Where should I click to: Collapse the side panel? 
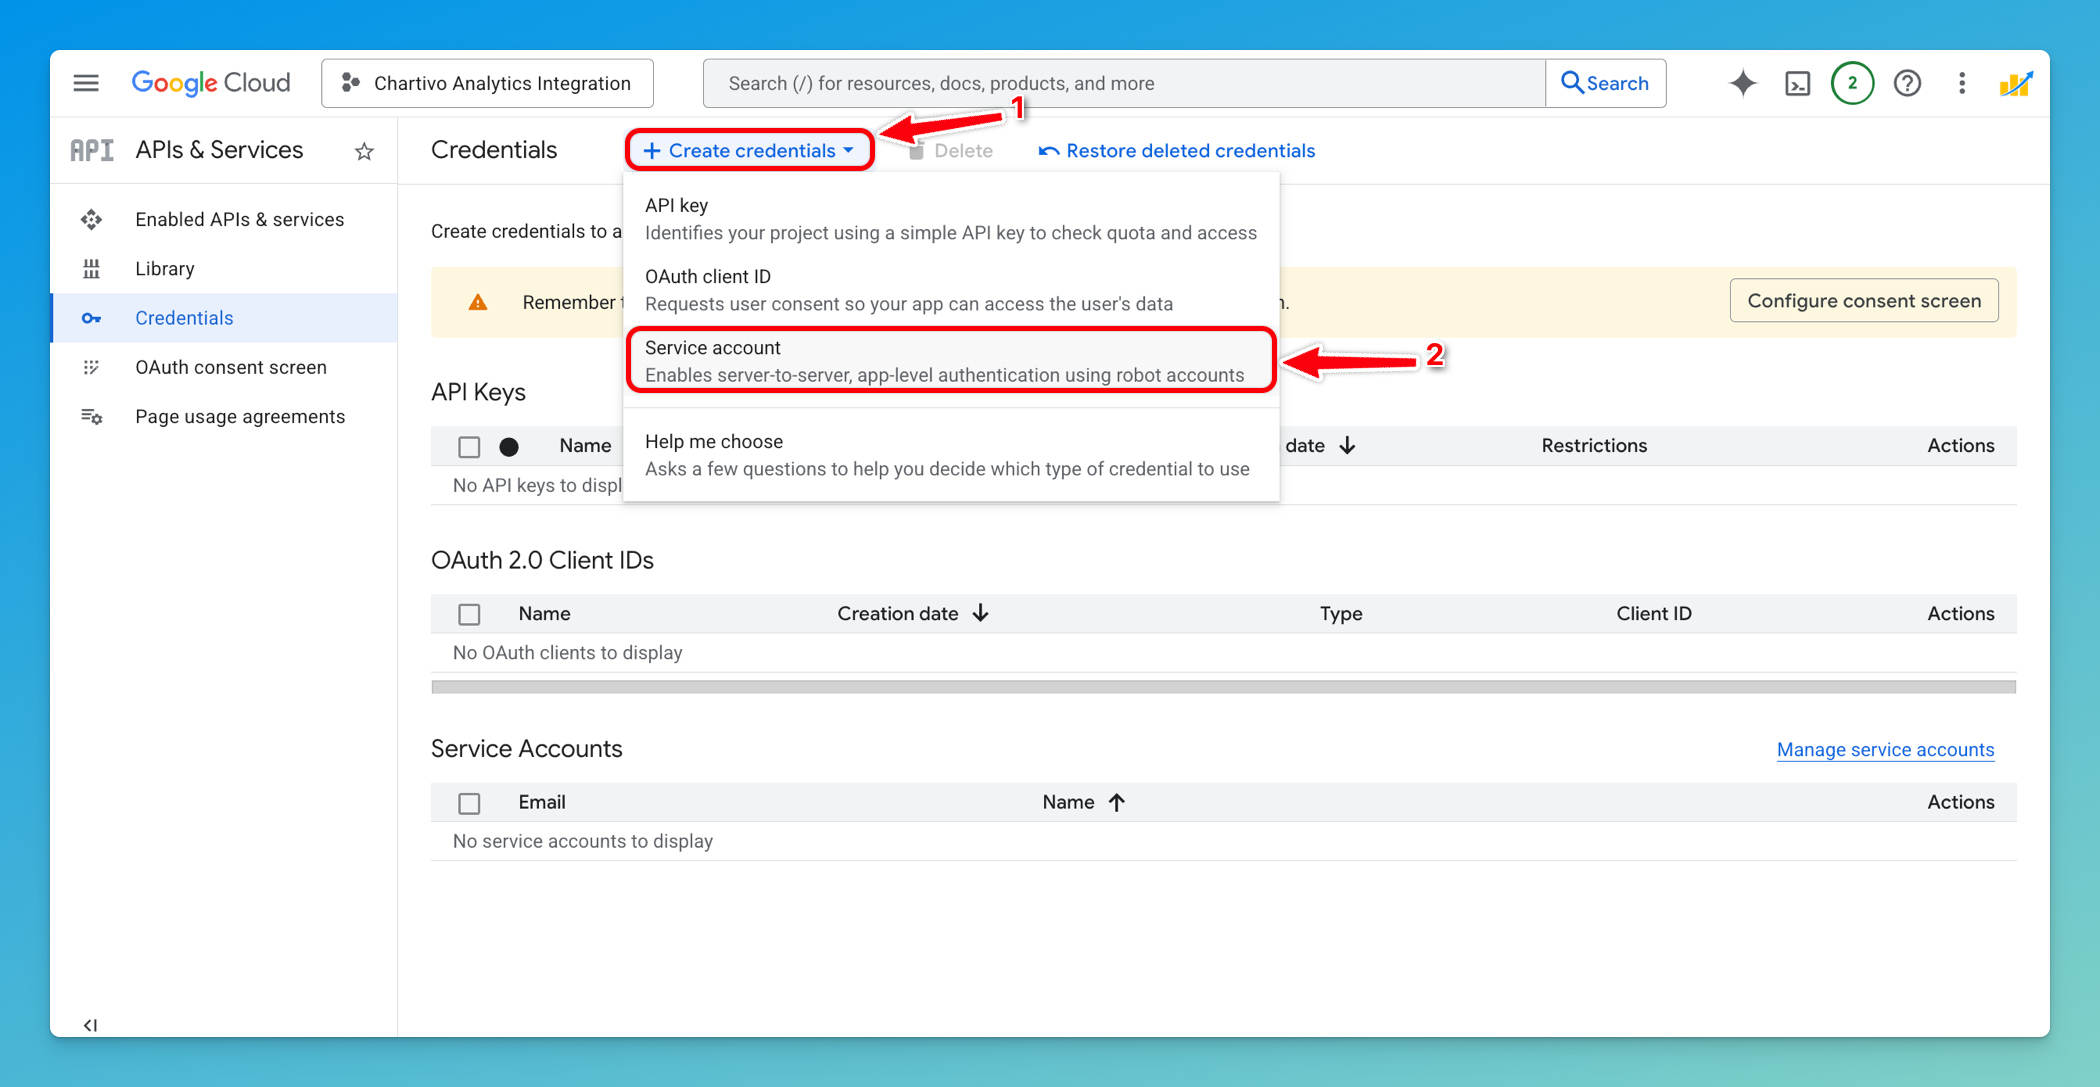90,1025
